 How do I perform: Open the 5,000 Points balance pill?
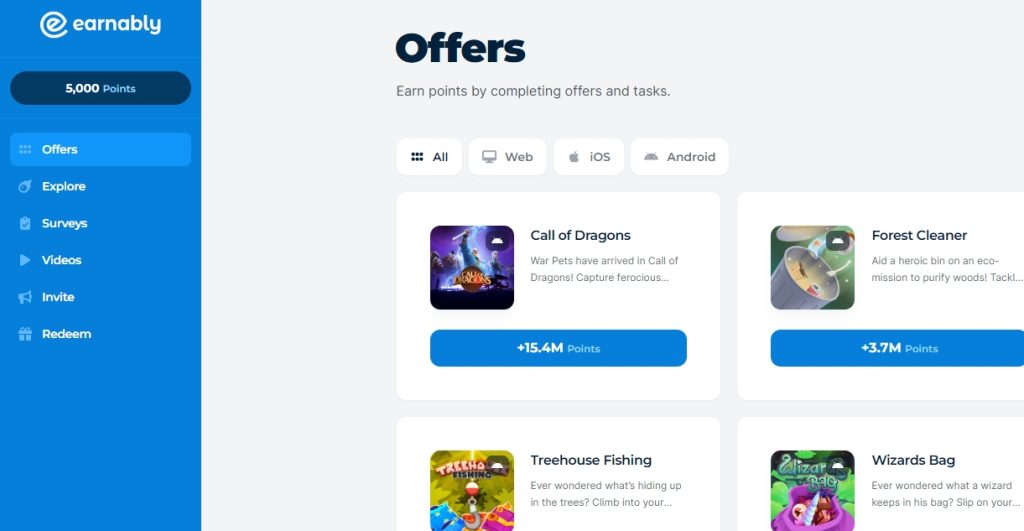coord(101,88)
